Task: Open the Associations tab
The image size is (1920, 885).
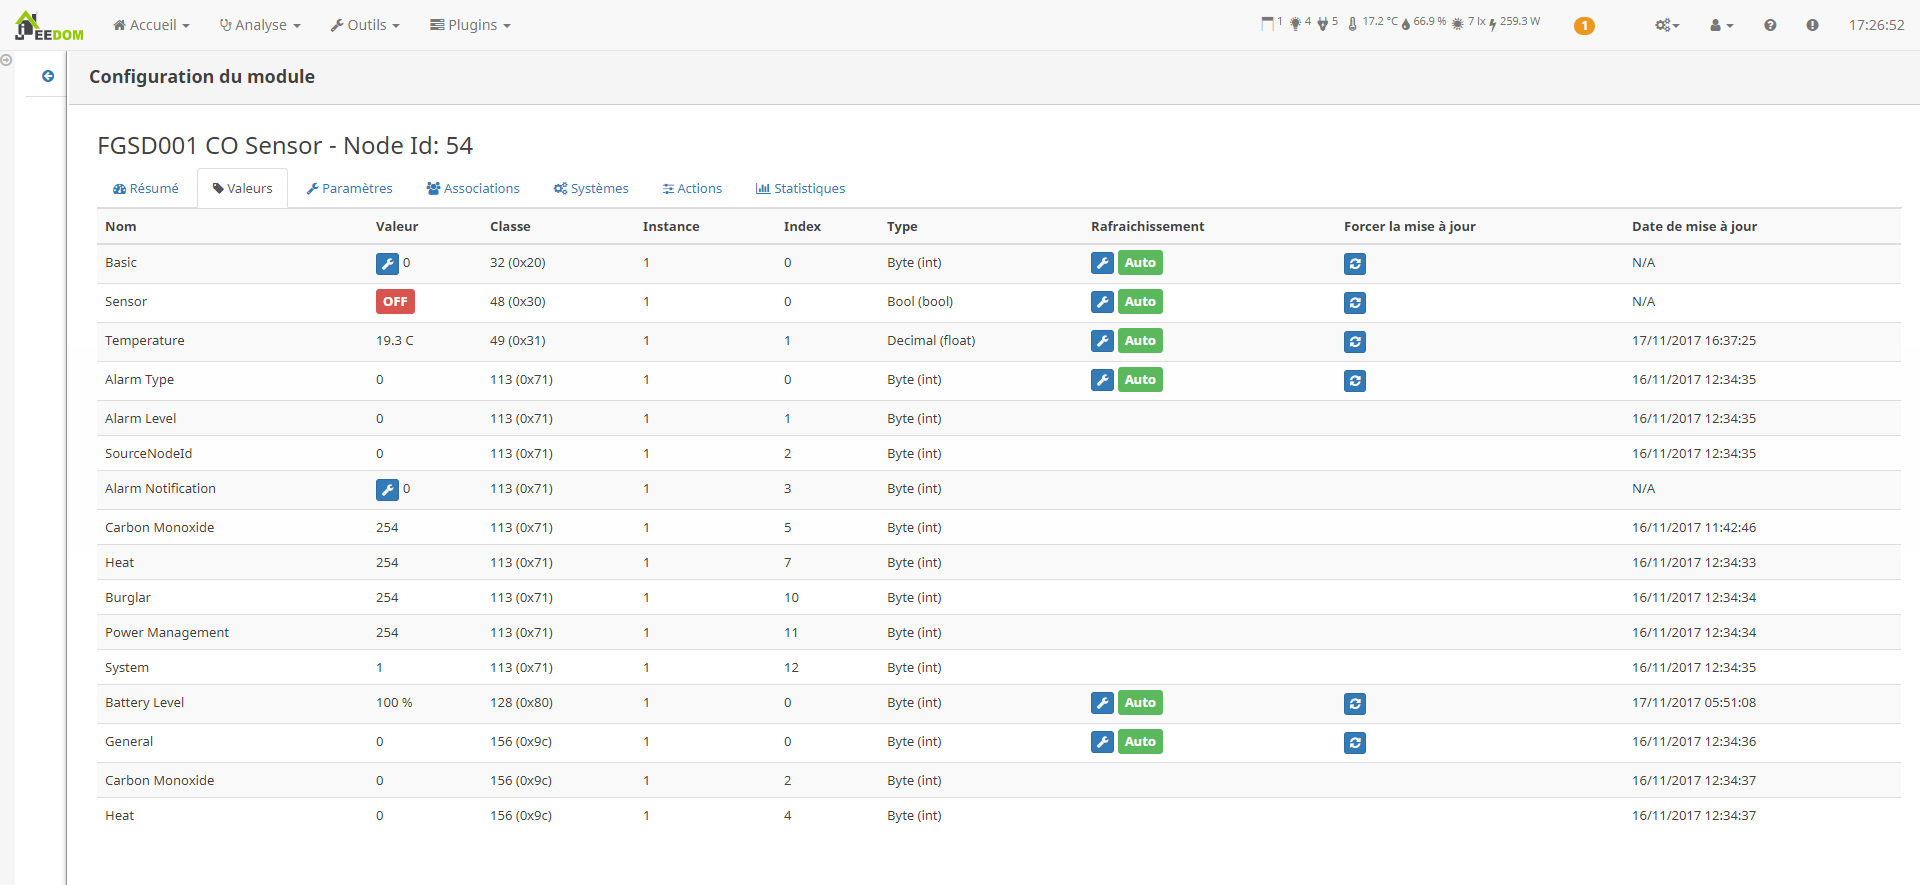Action: [x=473, y=188]
